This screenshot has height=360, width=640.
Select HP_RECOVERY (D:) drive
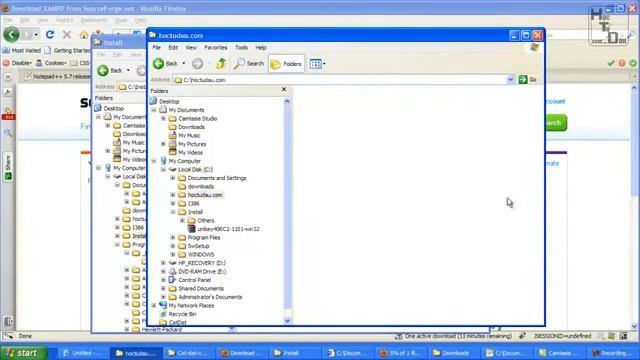tap(202, 263)
